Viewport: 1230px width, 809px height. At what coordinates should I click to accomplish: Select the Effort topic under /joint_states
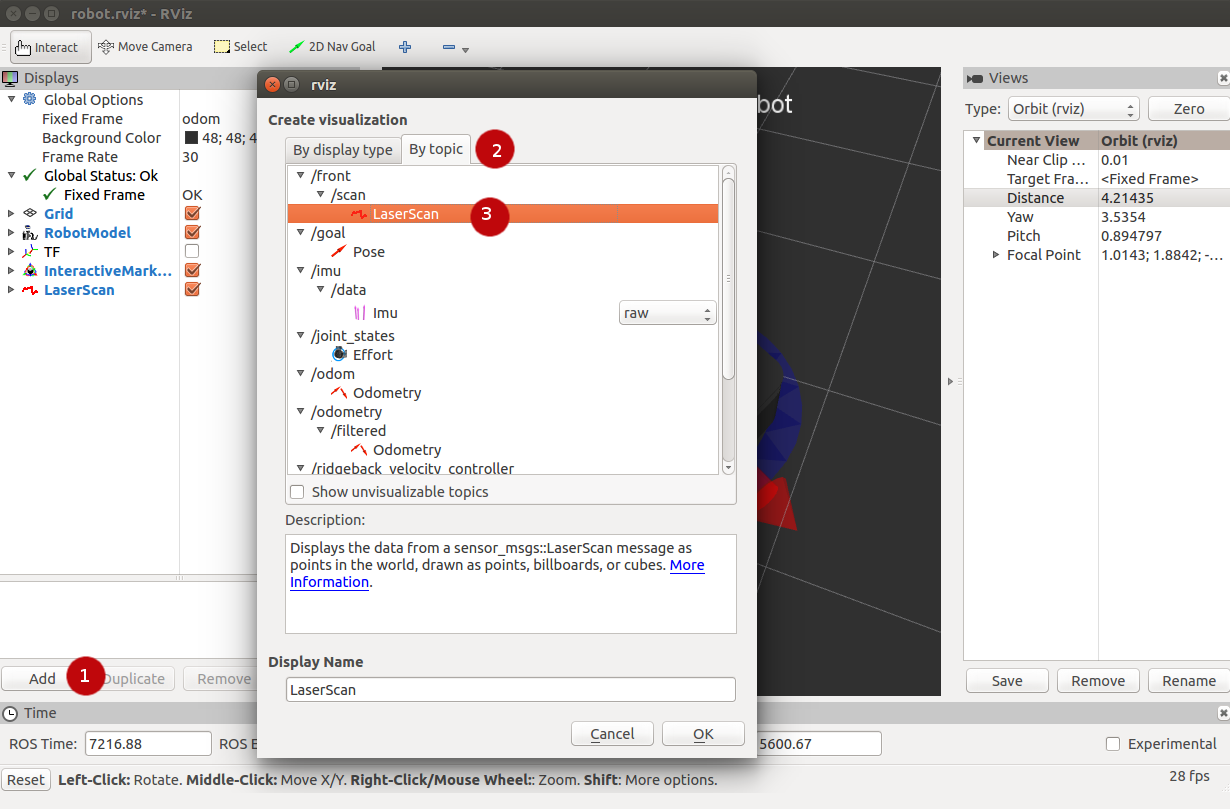tap(372, 355)
